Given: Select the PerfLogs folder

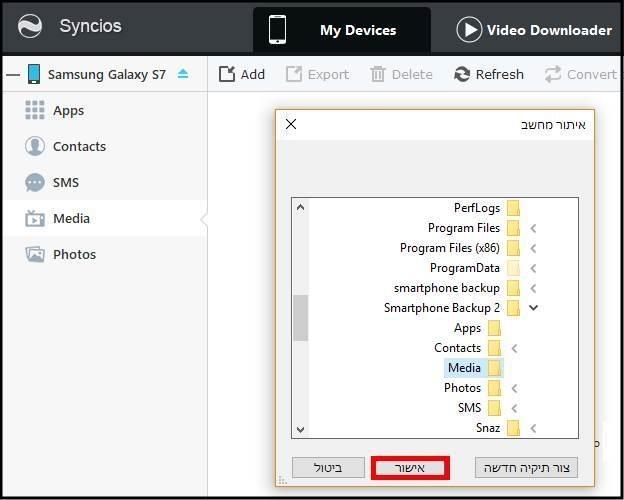Looking at the screenshot, I should 477,208.
